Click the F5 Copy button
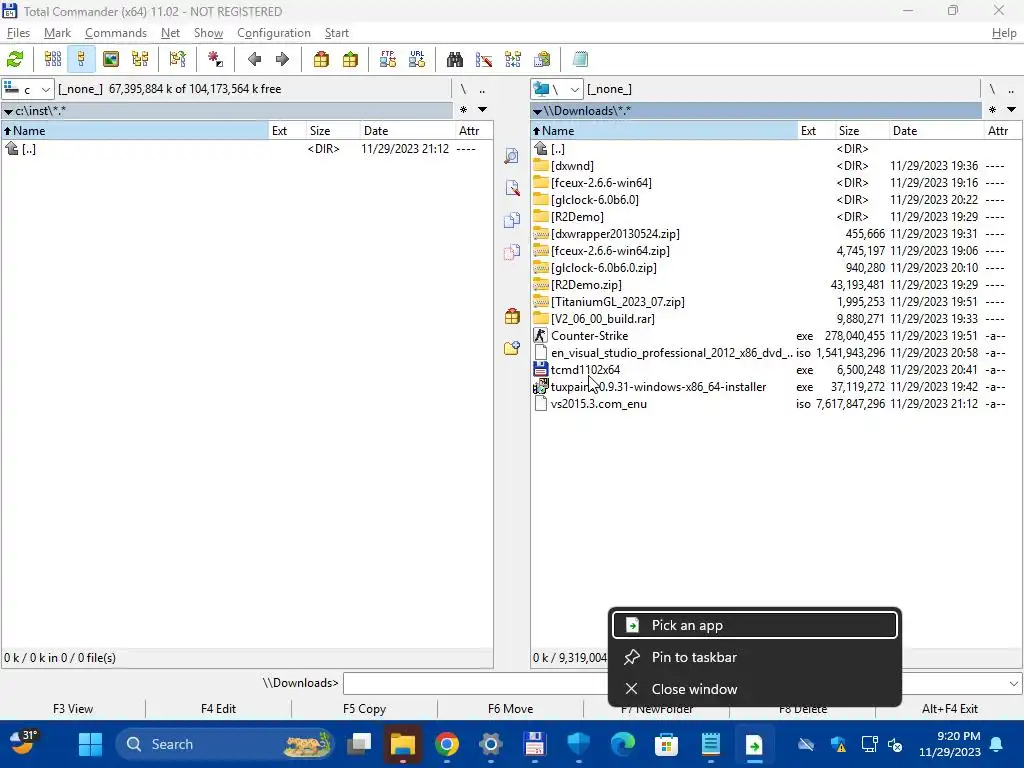The image size is (1024, 768). pos(364,709)
